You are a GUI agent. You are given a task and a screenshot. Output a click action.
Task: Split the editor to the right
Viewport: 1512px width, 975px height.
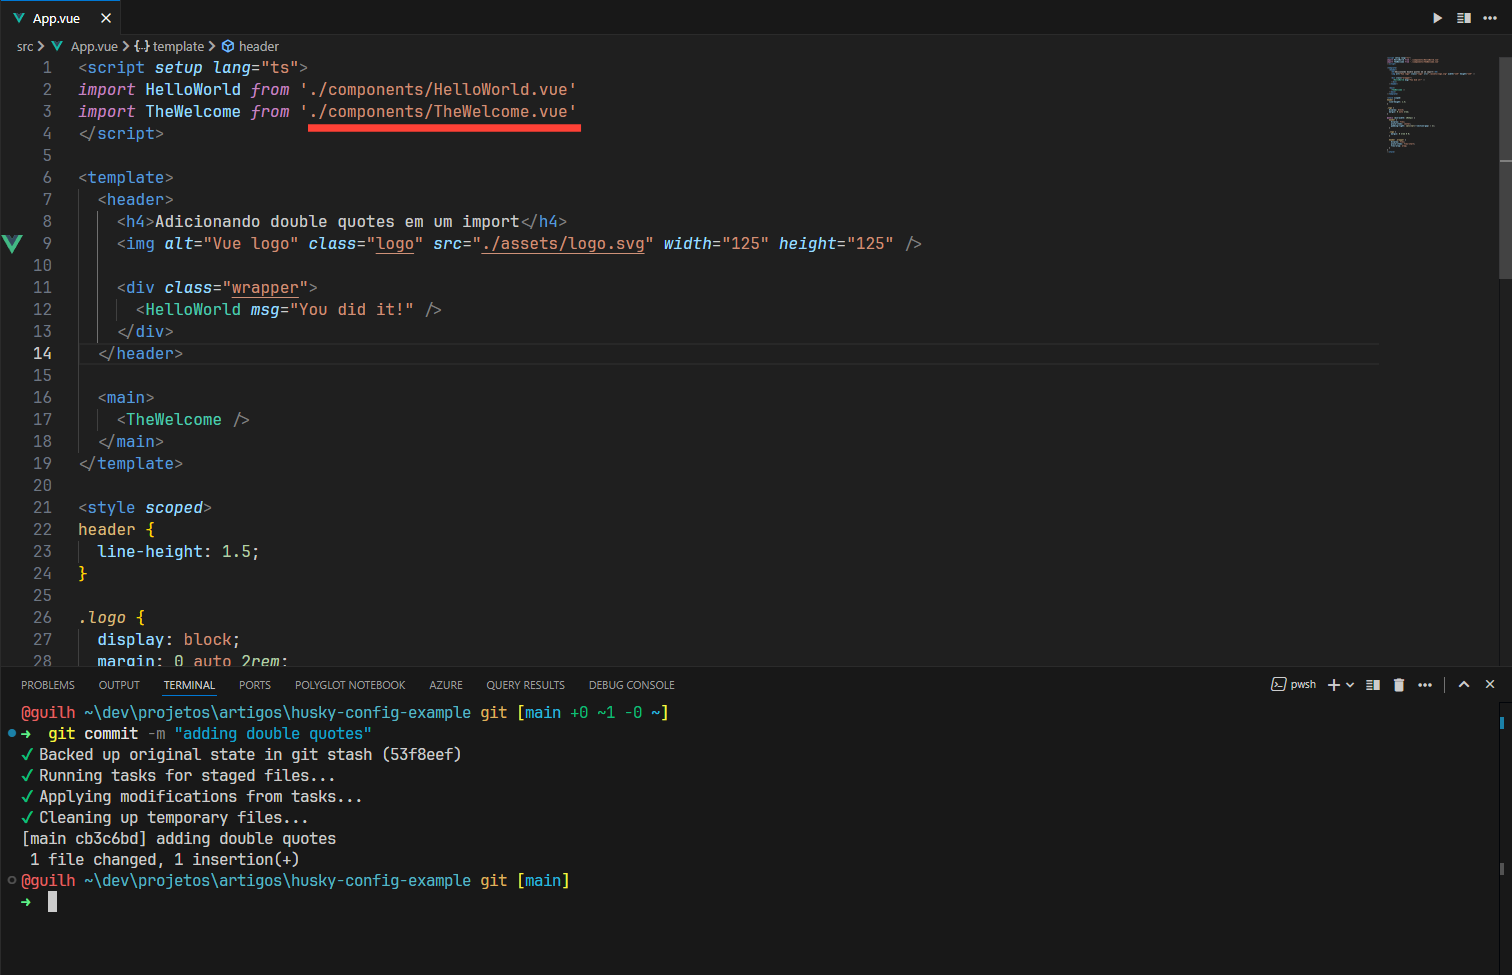pos(1464,18)
